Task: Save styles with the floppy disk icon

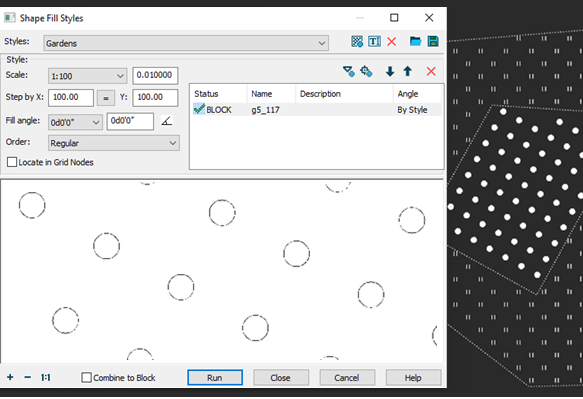Action: coord(433,41)
